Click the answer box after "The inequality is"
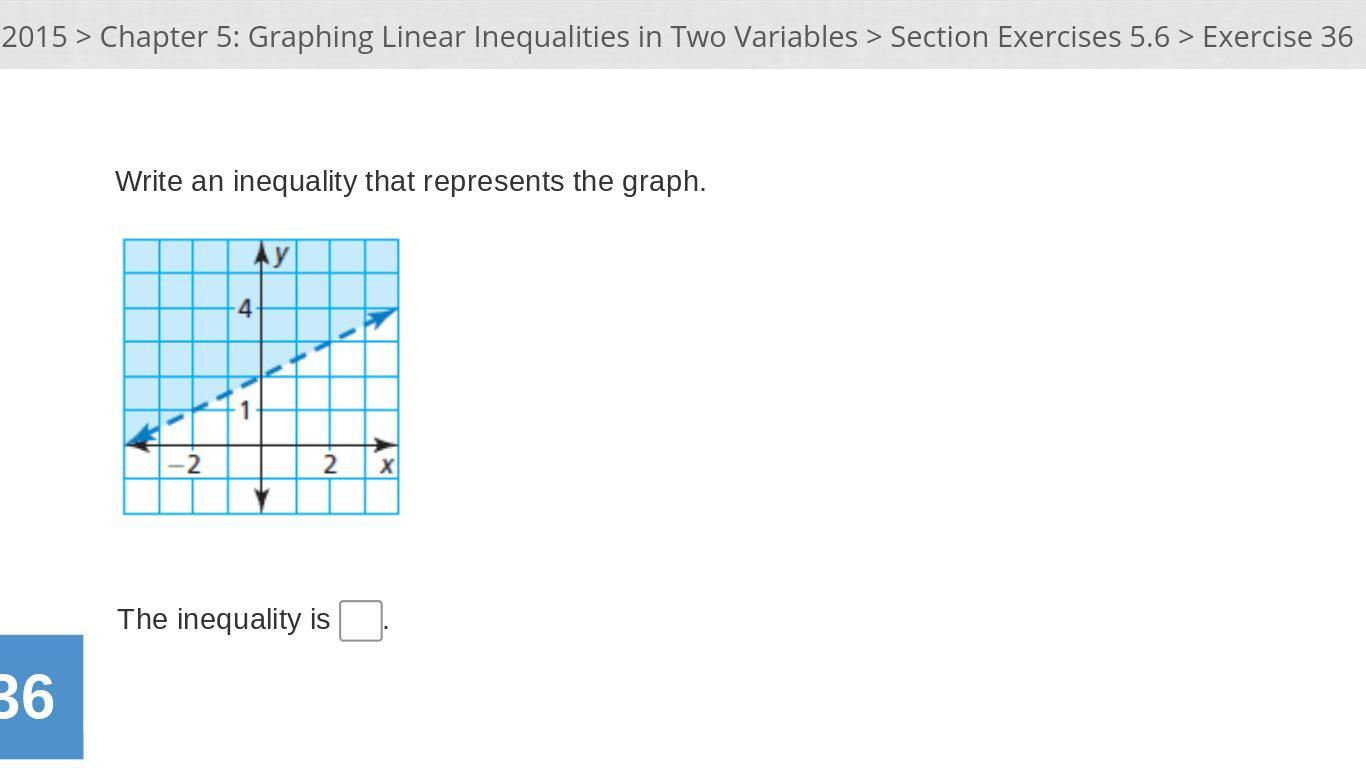1366x768 pixels. (x=360, y=620)
